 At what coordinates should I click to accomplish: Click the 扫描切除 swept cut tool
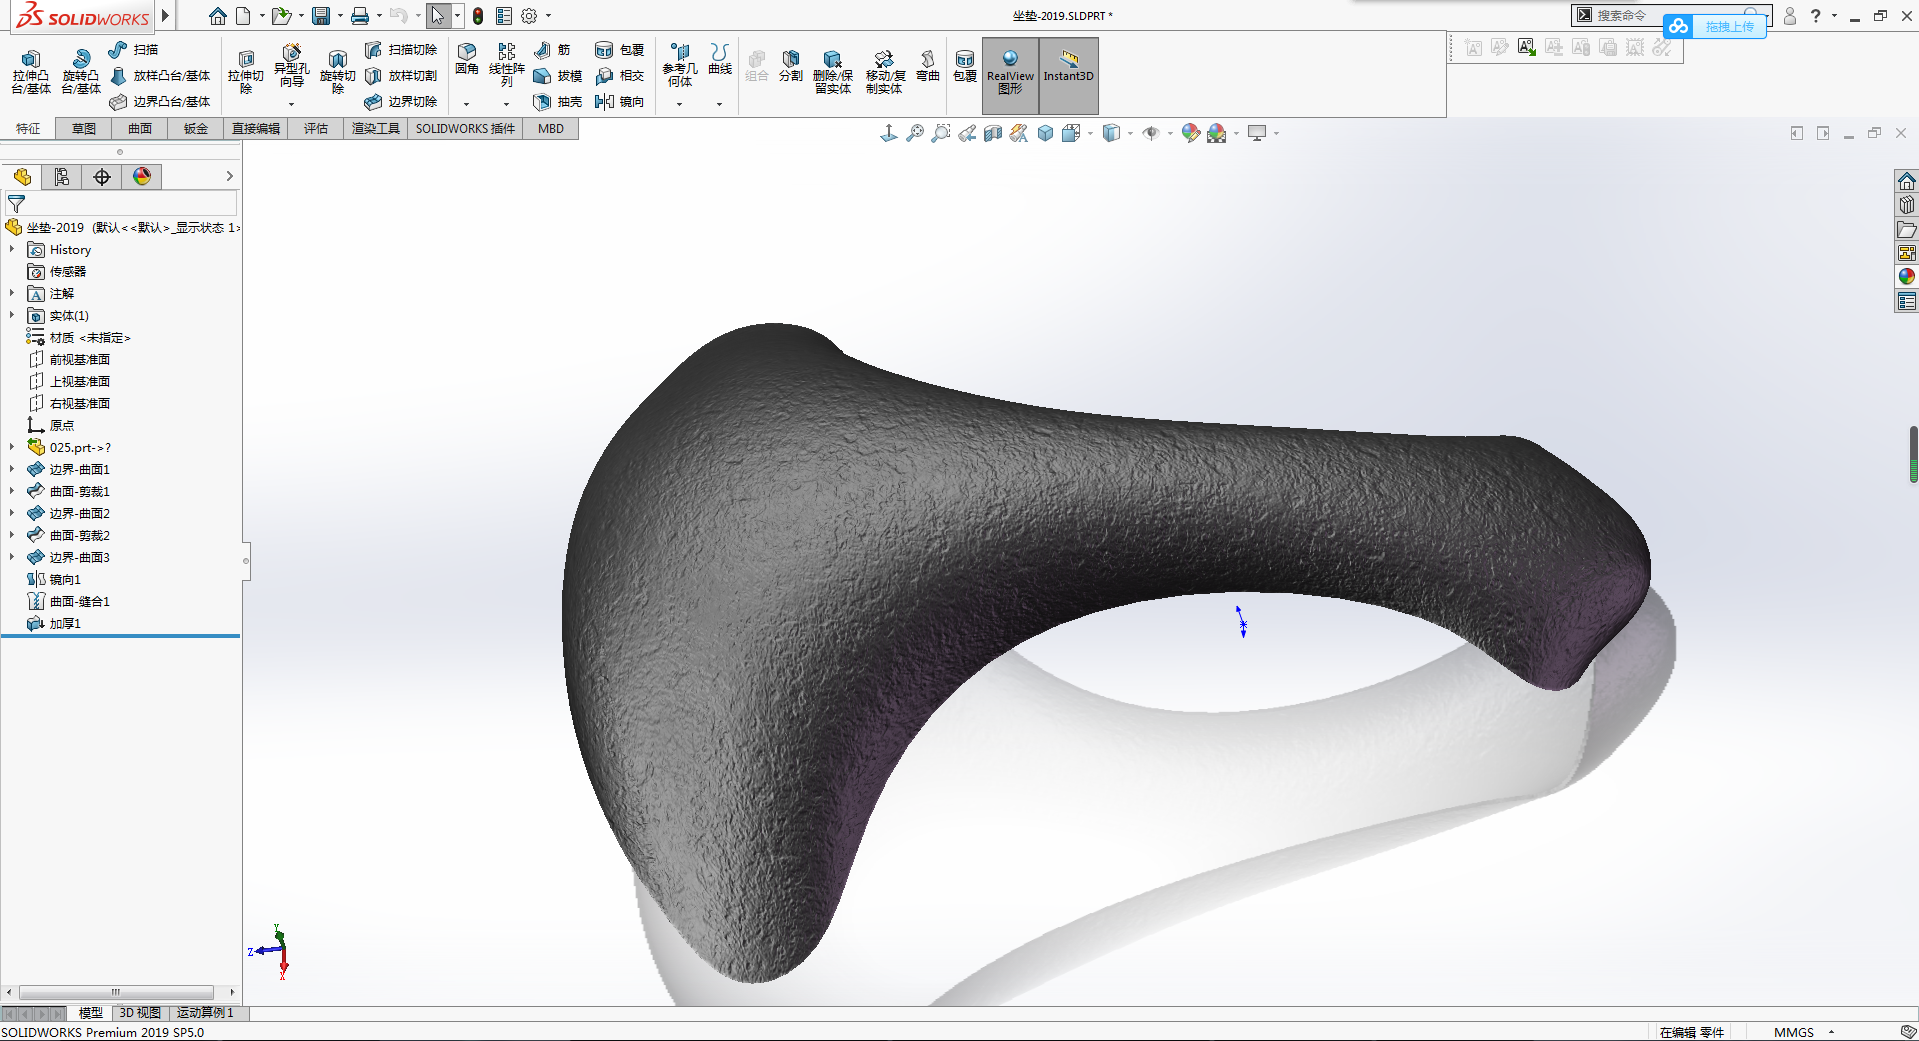(401, 50)
